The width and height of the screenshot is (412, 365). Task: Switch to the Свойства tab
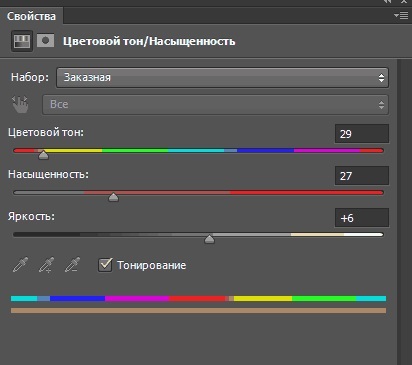pyautogui.click(x=31, y=16)
